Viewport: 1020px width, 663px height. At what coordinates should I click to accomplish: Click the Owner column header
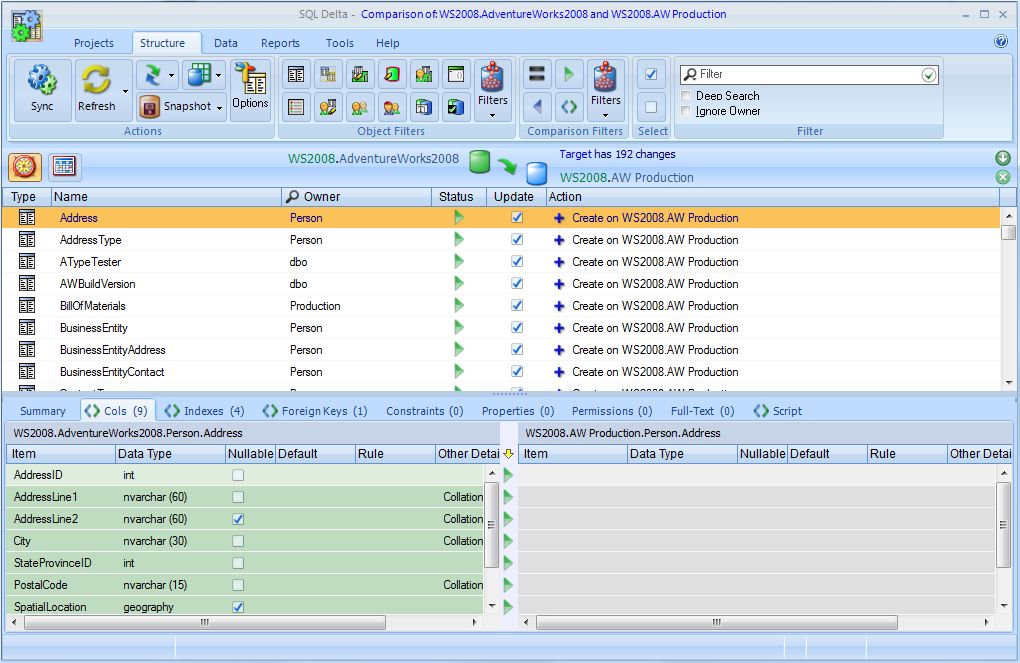(x=356, y=196)
